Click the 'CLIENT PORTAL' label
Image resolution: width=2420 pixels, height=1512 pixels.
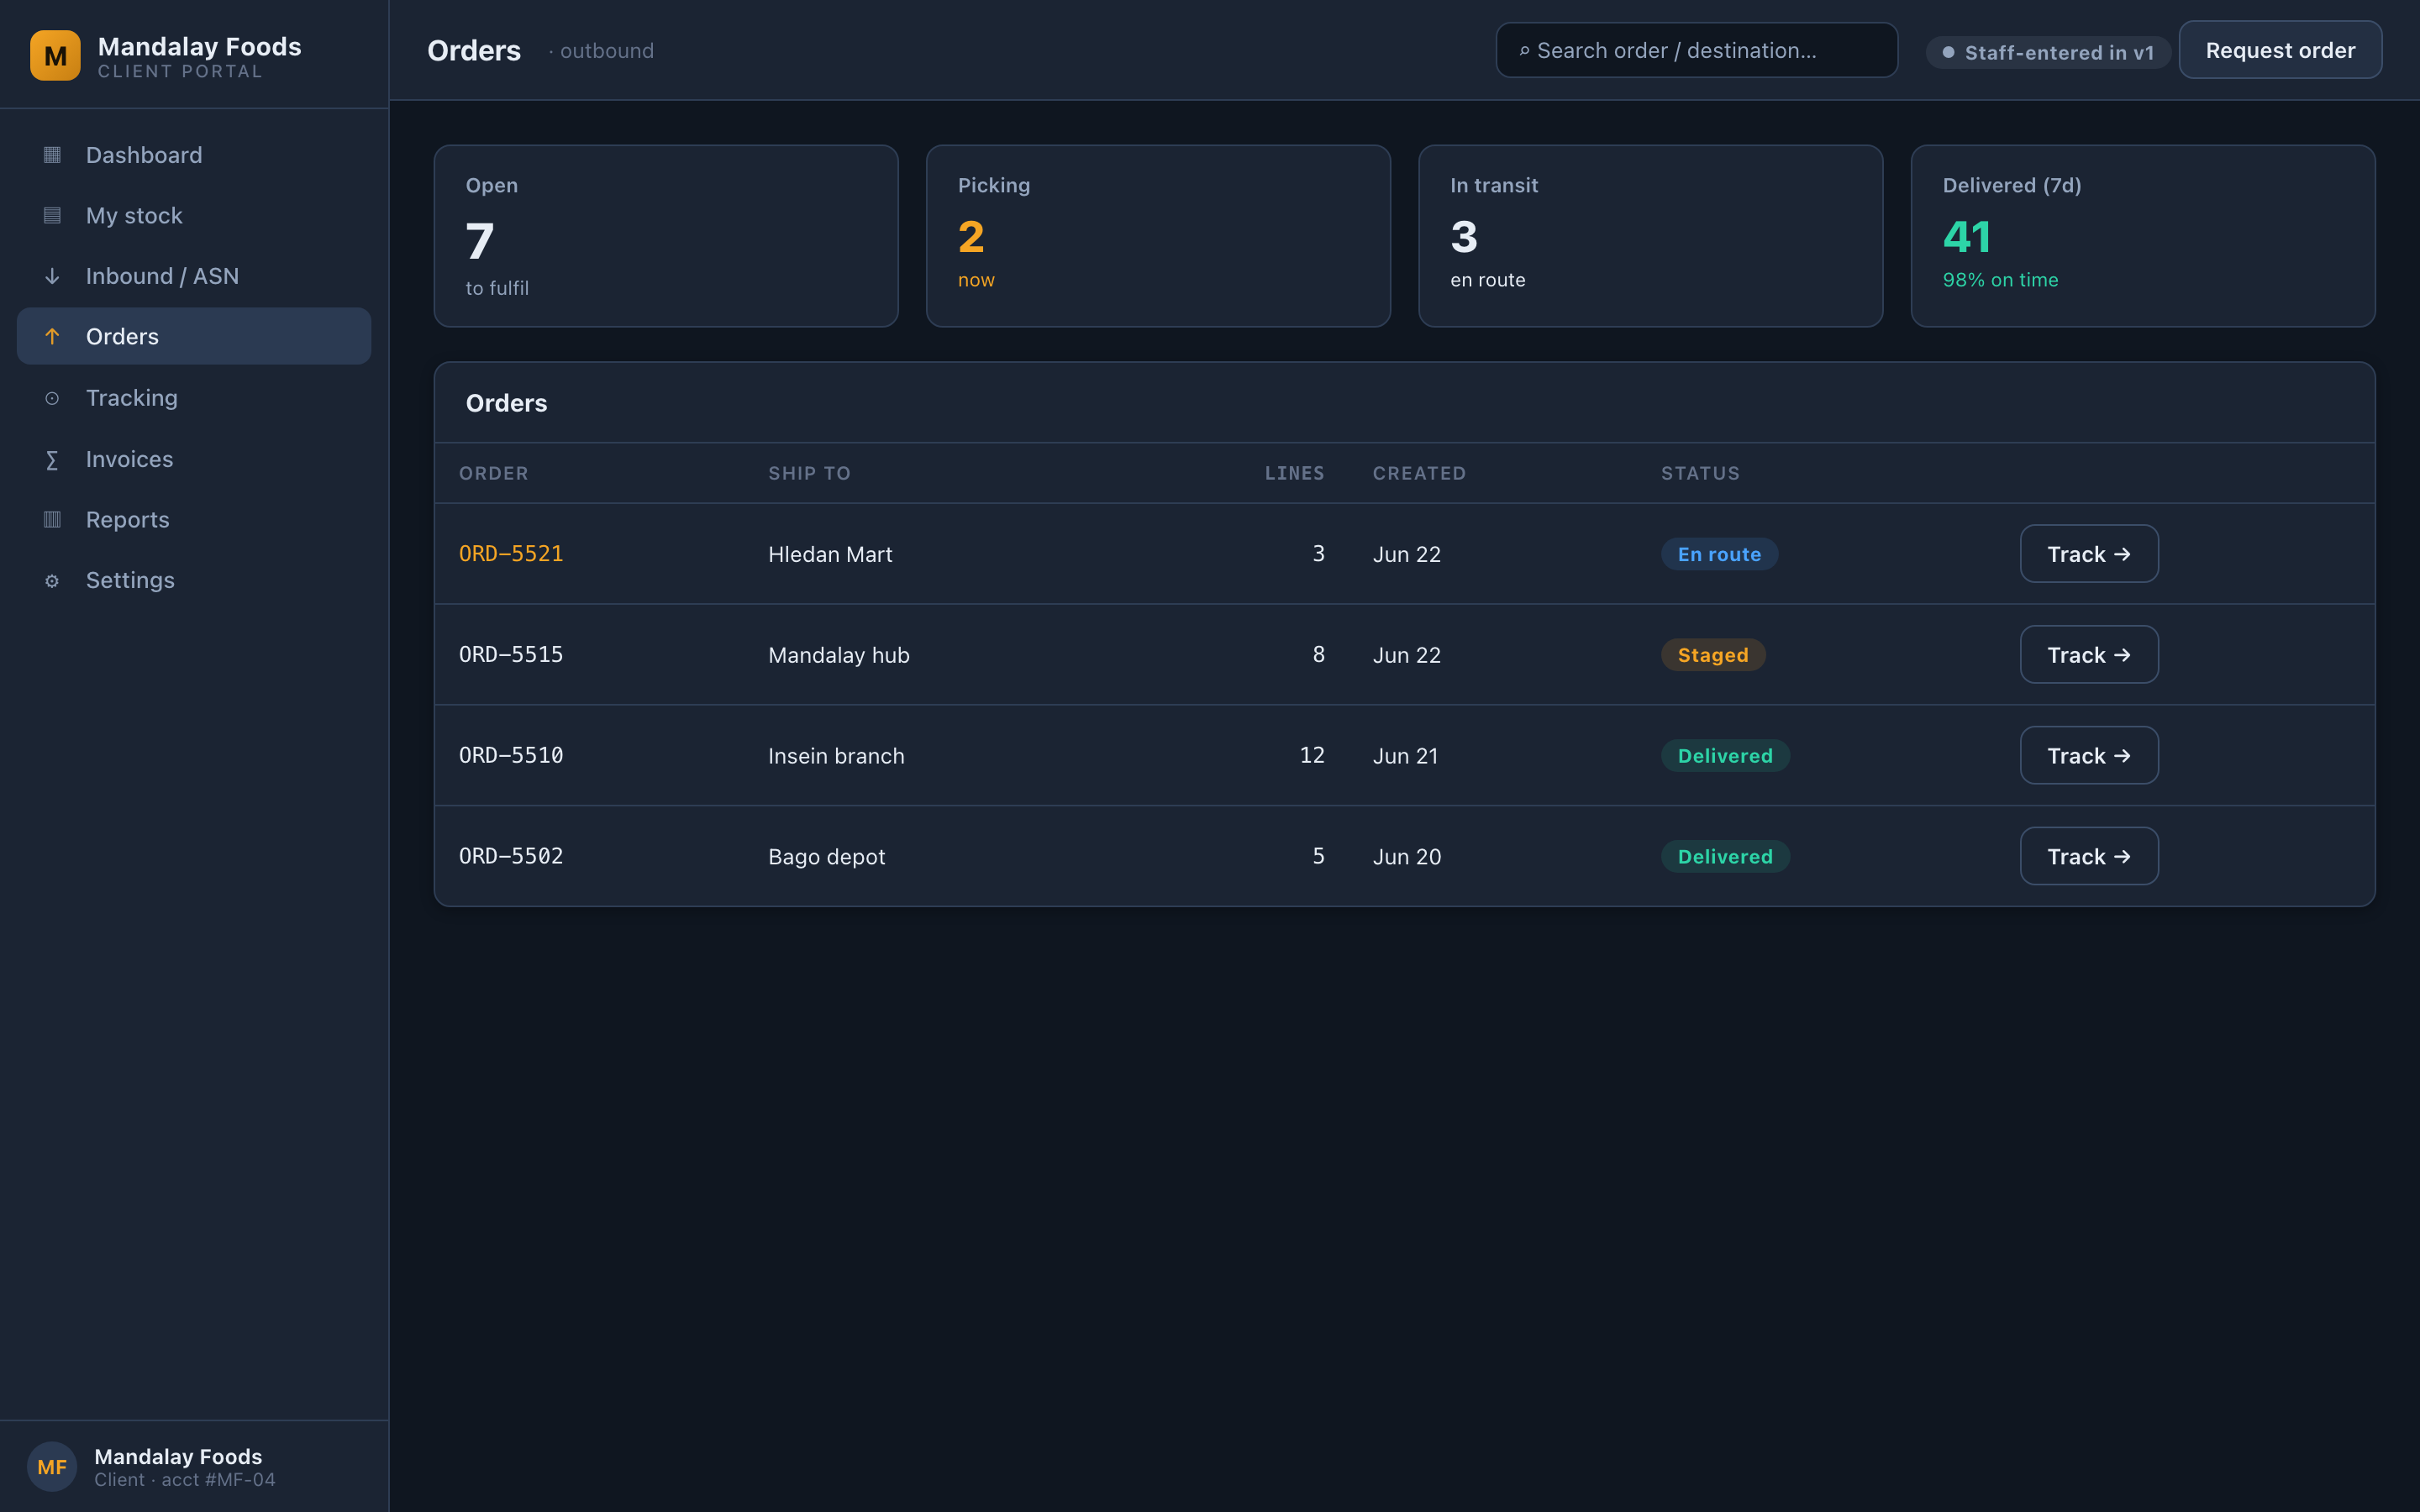pos(180,72)
